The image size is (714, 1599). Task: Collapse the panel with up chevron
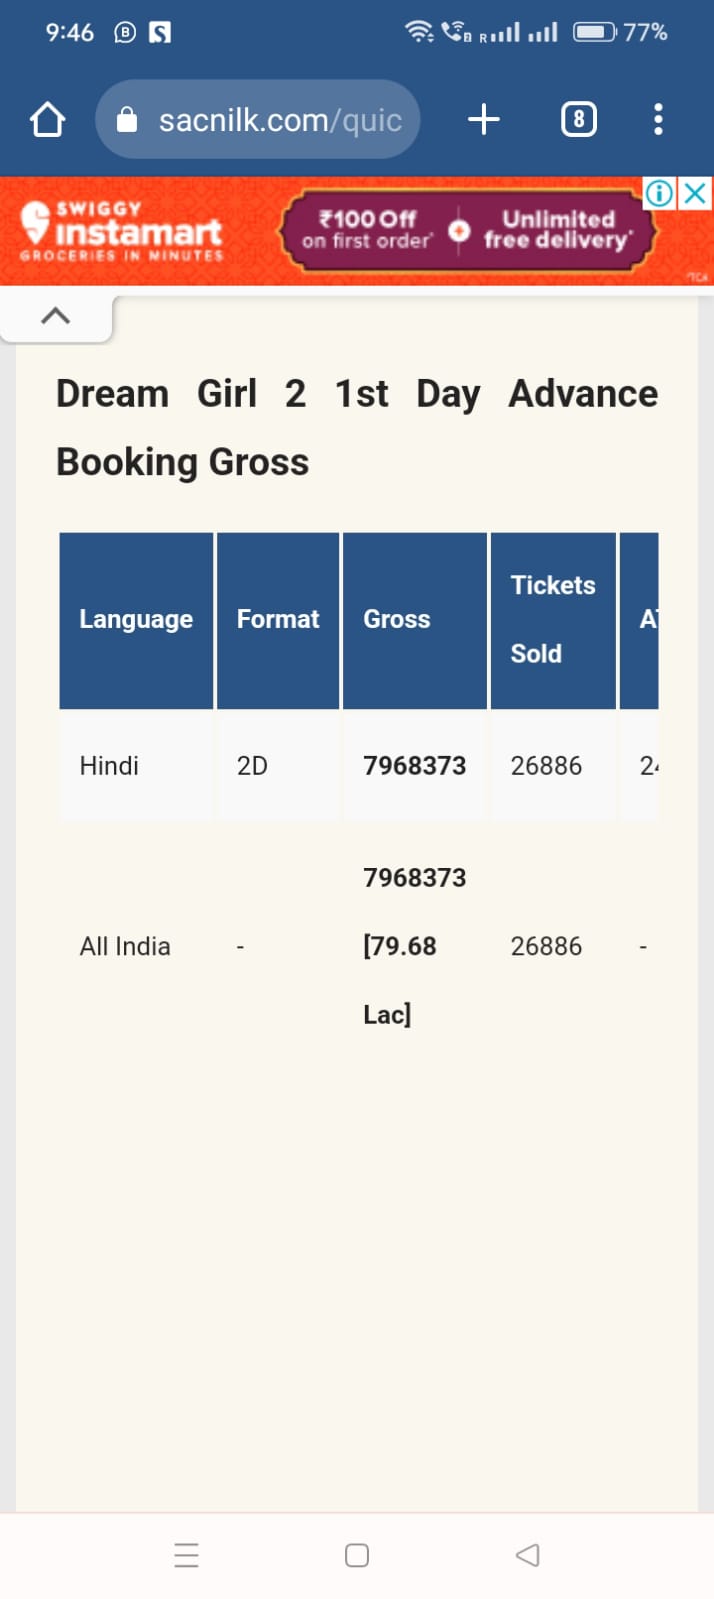pyautogui.click(x=56, y=316)
